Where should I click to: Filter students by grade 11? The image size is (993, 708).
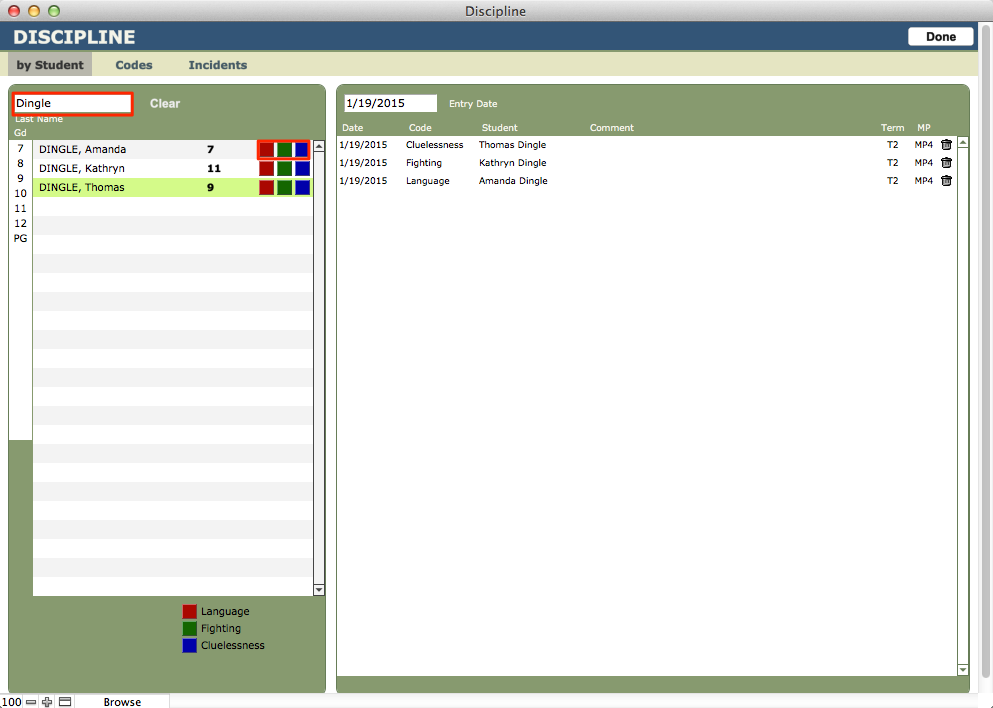coord(20,209)
